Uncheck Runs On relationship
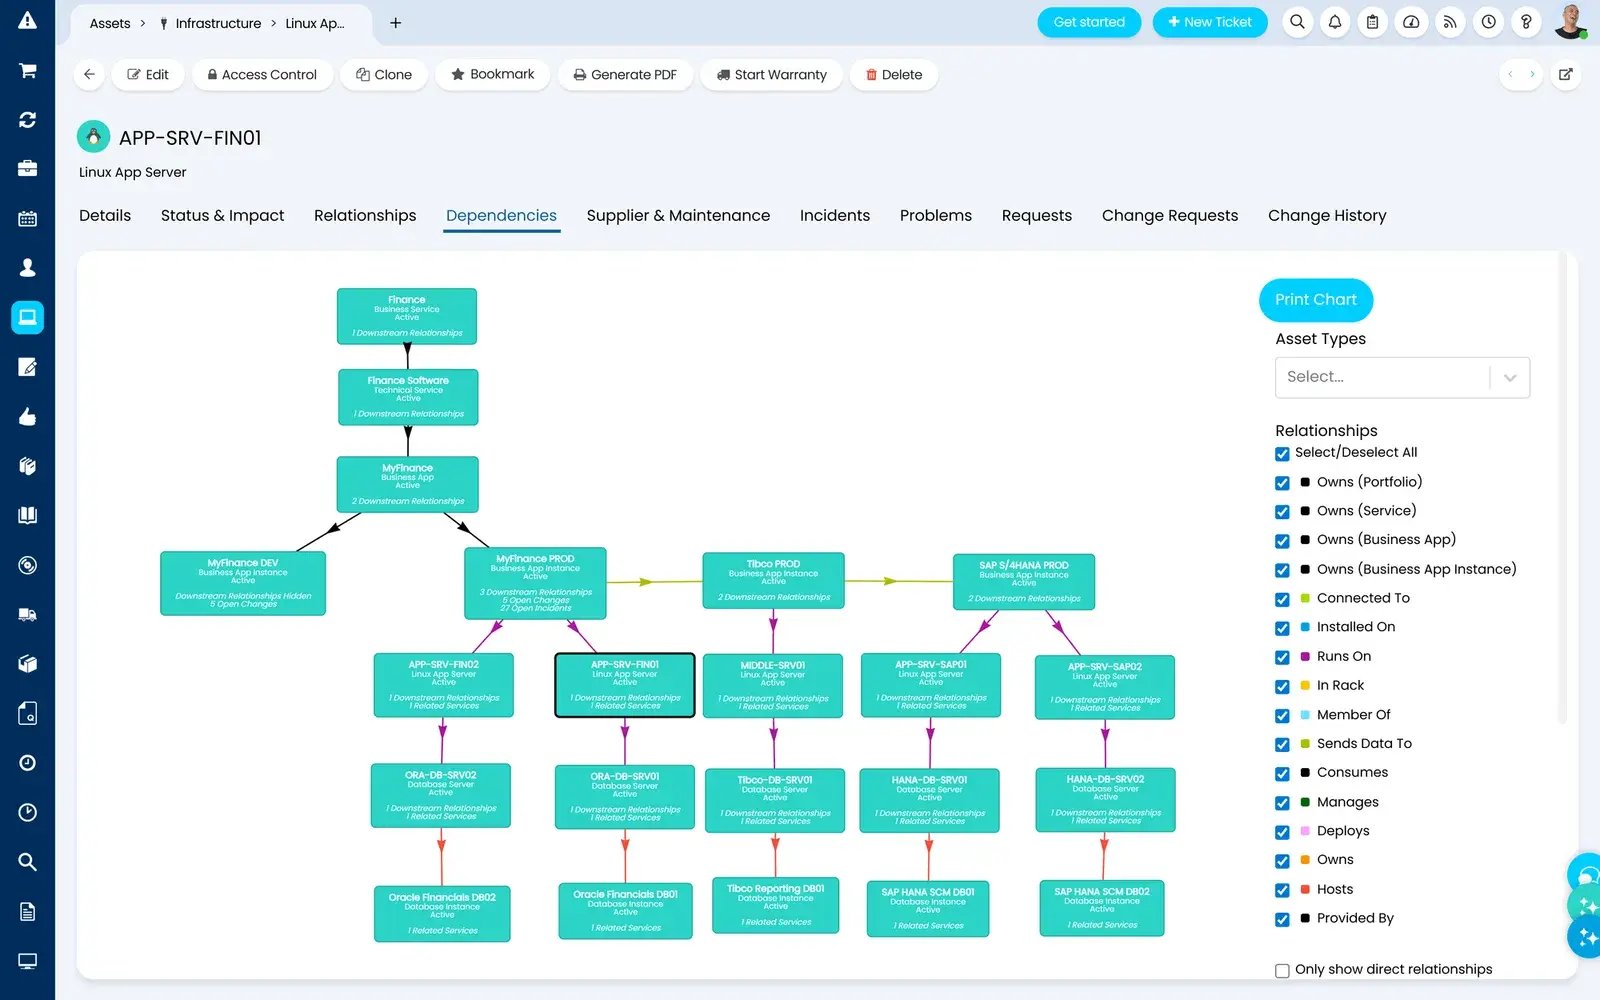Viewport: 1600px width, 1000px height. (x=1282, y=657)
